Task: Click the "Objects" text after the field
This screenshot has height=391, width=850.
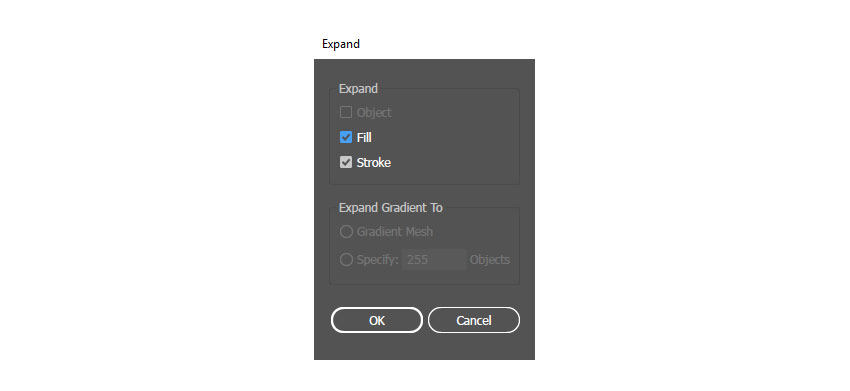Action: coord(490,260)
